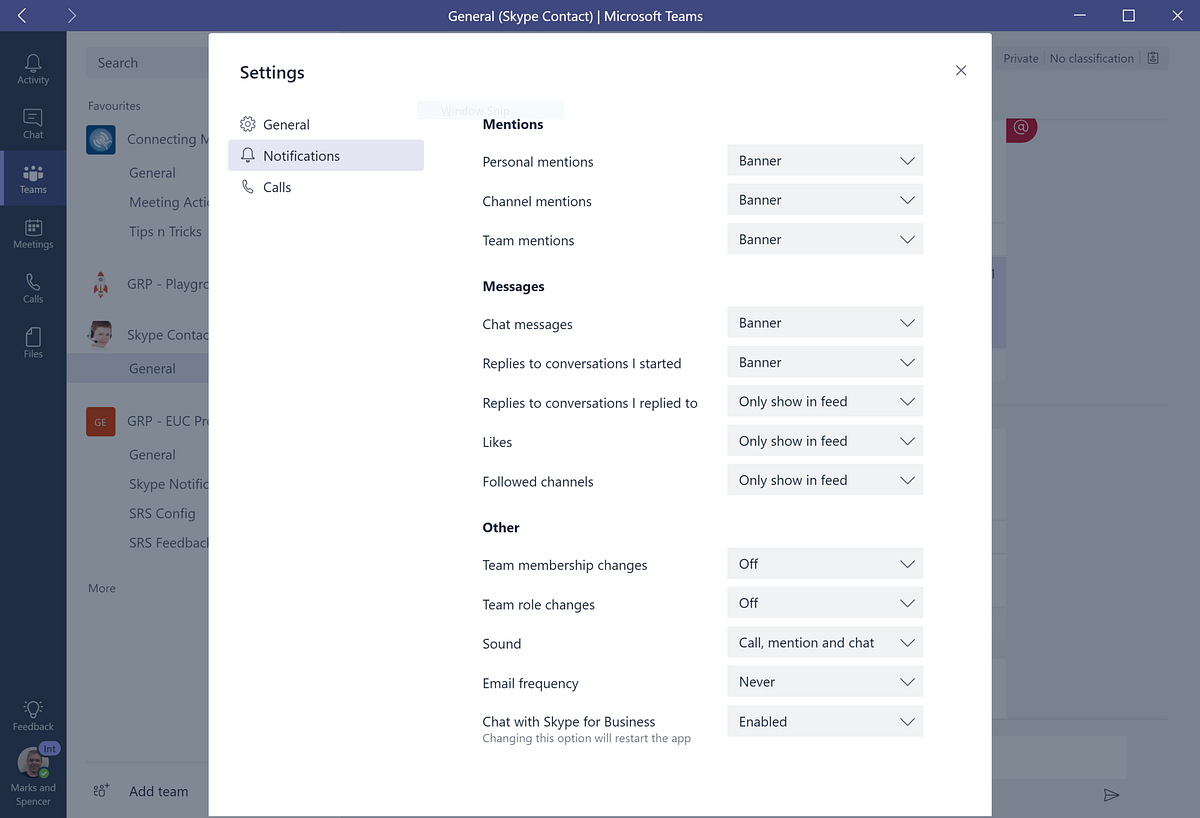Maximize the Microsoft Teams window
1200x818 pixels.
[x=1128, y=15]
